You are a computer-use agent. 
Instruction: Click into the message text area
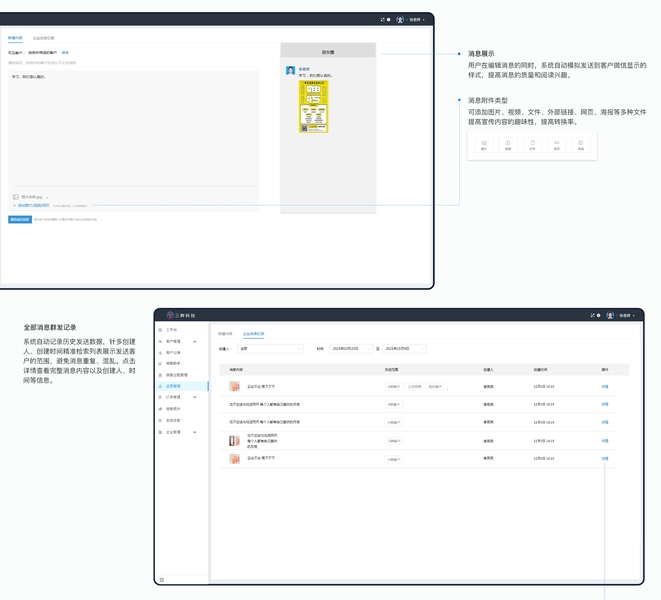point(133,128)
